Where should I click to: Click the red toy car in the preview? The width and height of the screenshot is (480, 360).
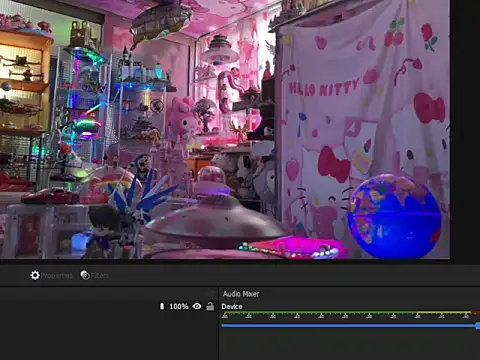[50, 196]
